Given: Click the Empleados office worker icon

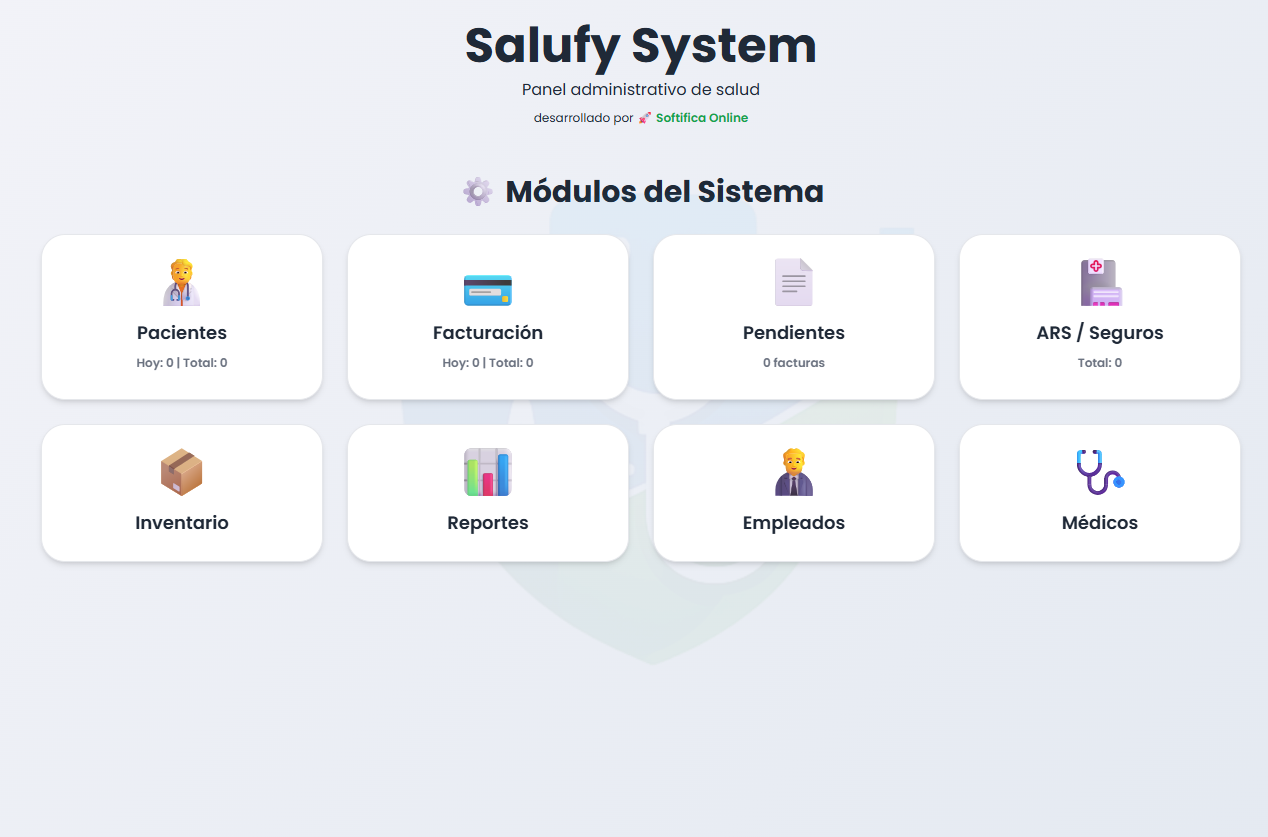Looking at the screenshot, I should coord(793,471).
